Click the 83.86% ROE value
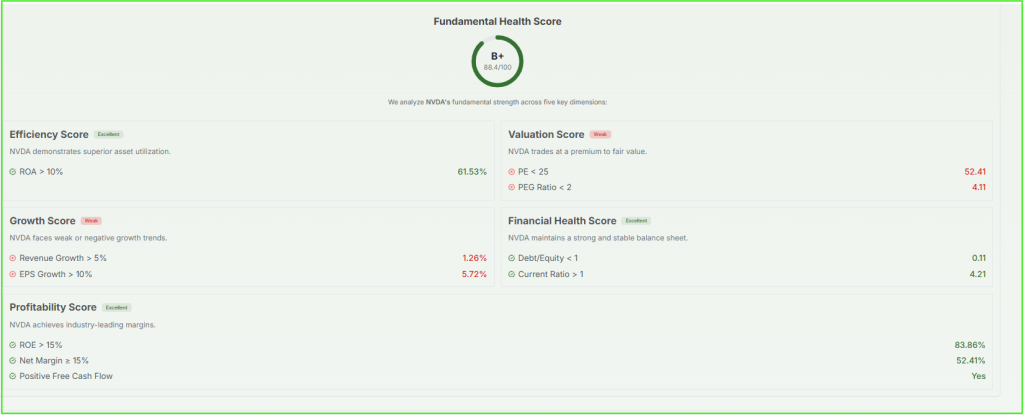Screen dimensions: 1024x415 tap(970, 345)
